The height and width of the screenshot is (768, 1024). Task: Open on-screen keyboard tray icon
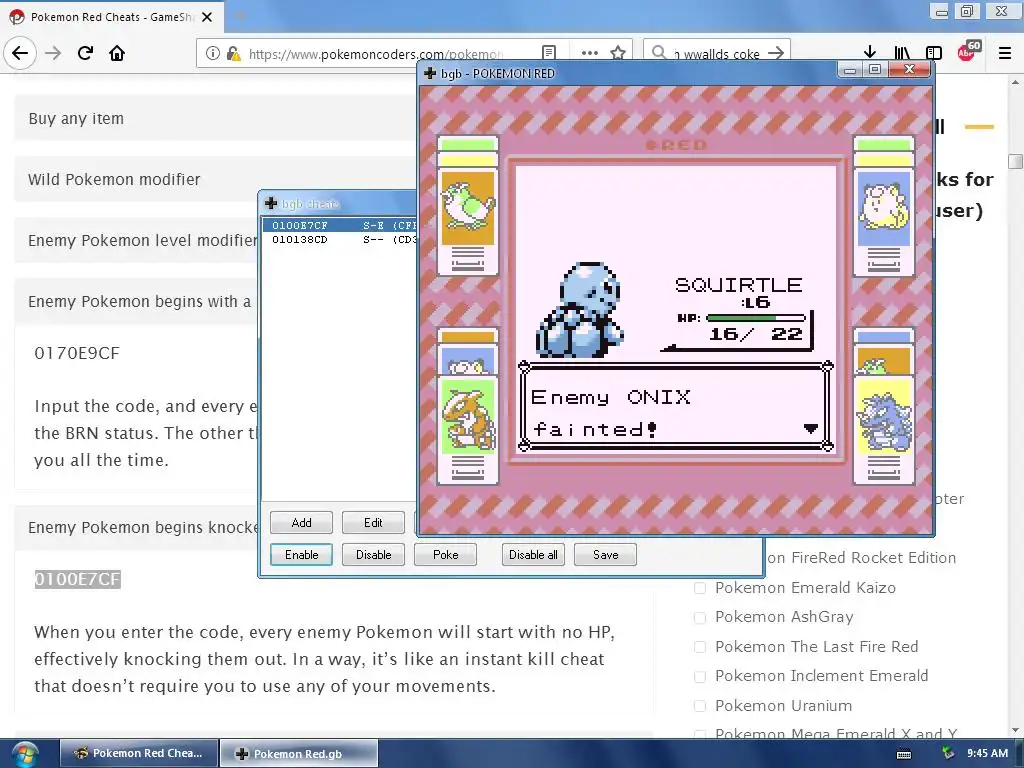[x=904, y=754]
